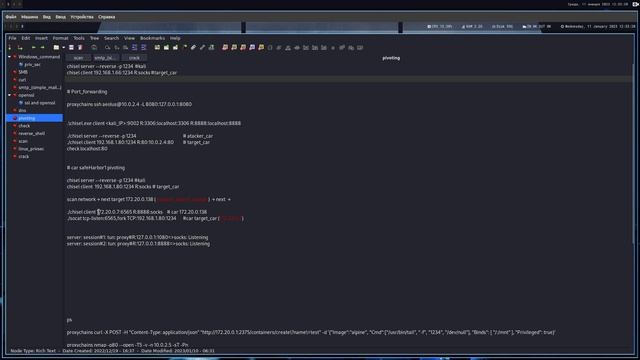Select the scan node in tree
640x360 pixels.
tap(23, 141)
